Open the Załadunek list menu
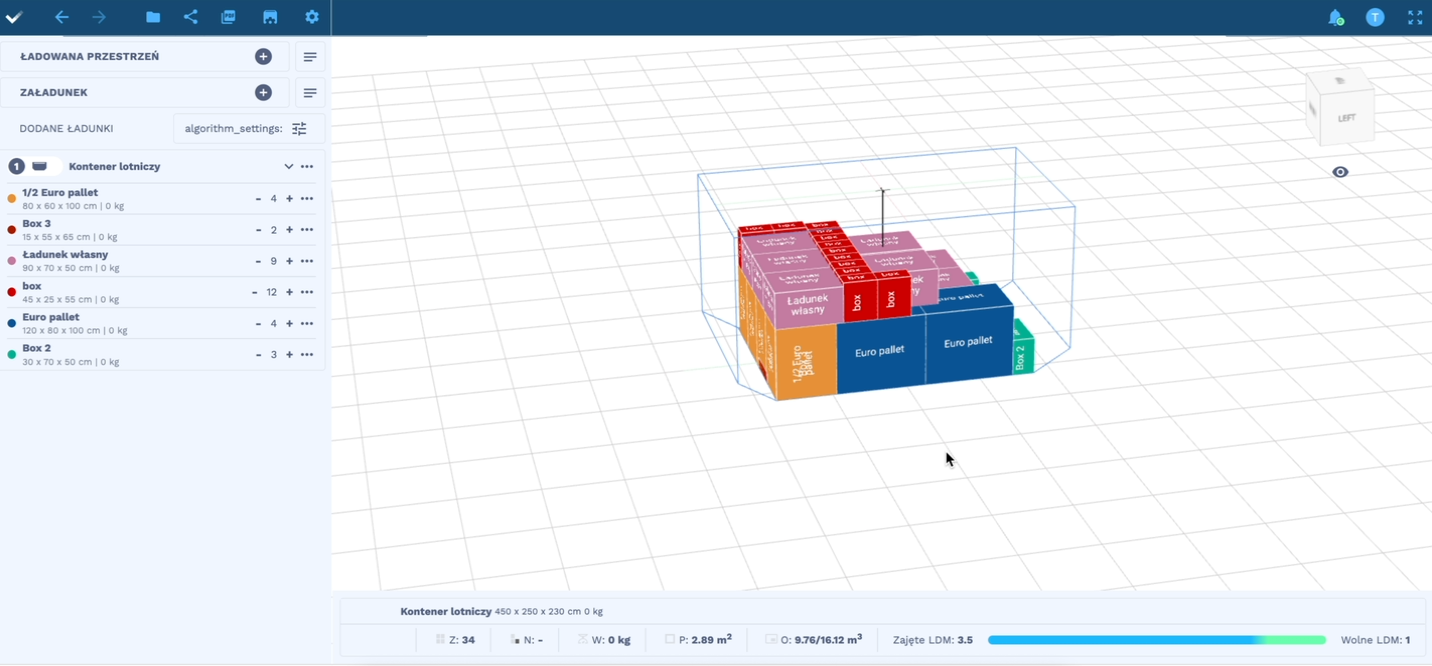1432x666 pixels. [310, 93]
